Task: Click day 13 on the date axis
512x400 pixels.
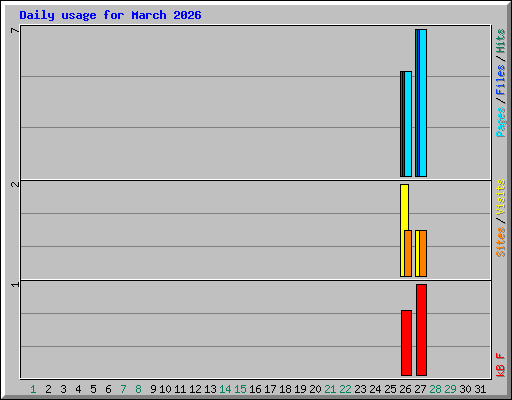Action: (210, 389)
